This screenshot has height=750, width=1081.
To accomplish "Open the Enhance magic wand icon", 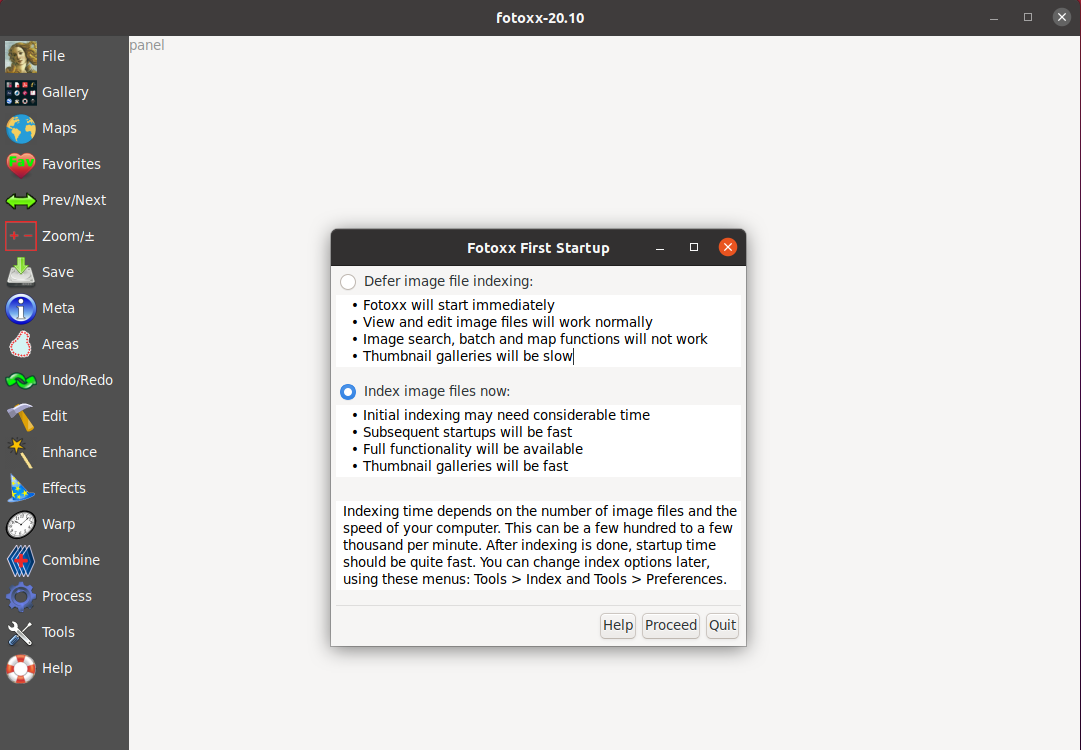I will tap(21, 452).
